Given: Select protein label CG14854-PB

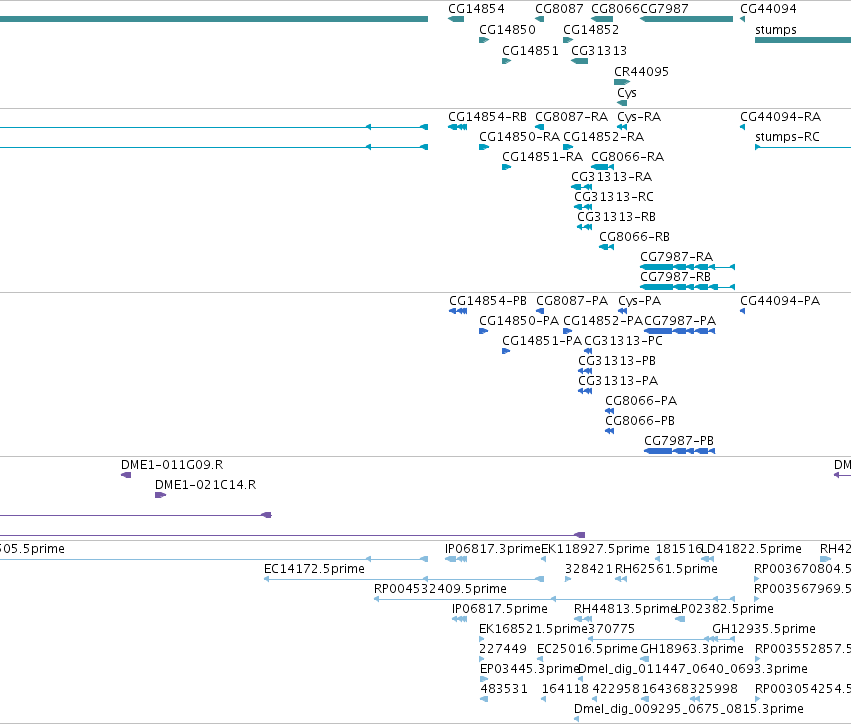Looking at the screenshot, I should [x=487, y=301].
